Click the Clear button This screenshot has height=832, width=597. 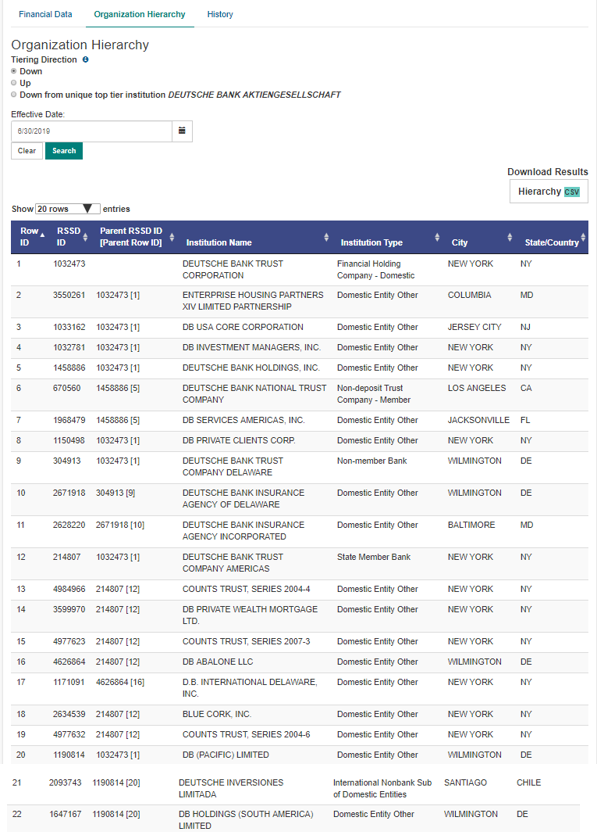tap(27, 151)
